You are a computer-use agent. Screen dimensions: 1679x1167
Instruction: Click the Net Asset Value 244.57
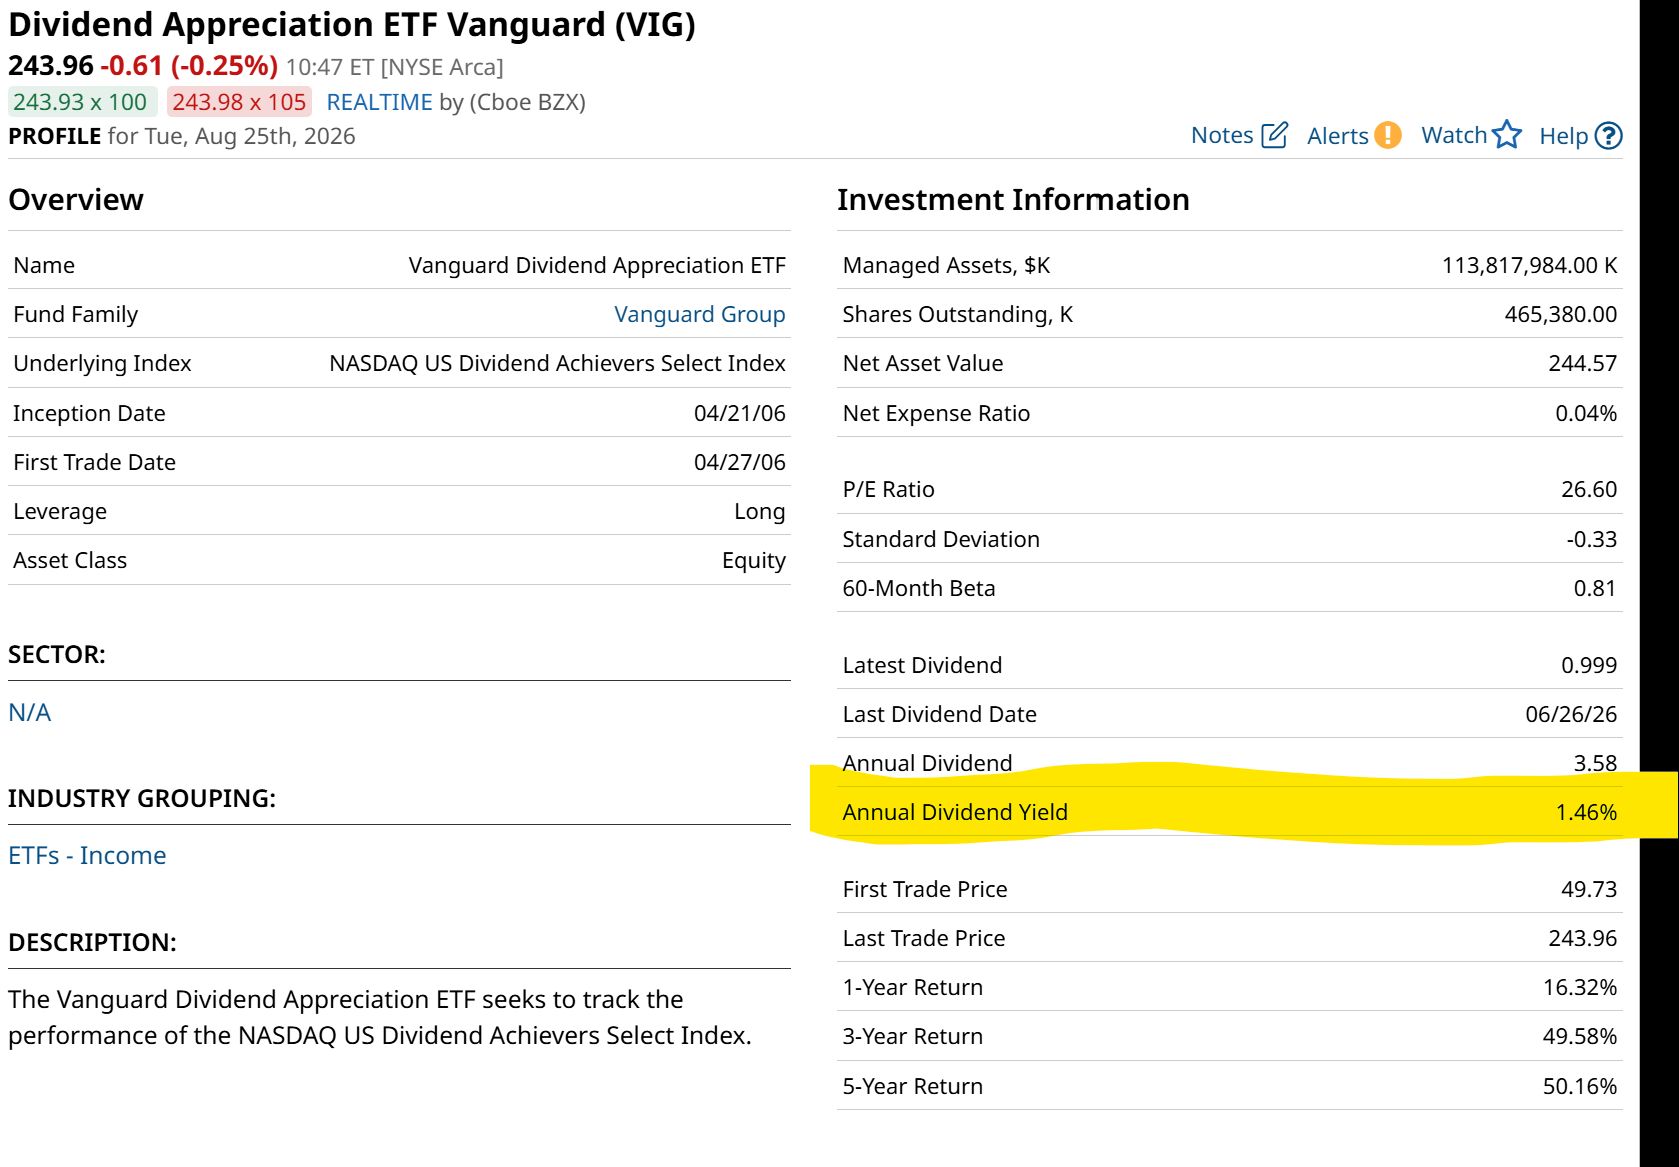1583,363
